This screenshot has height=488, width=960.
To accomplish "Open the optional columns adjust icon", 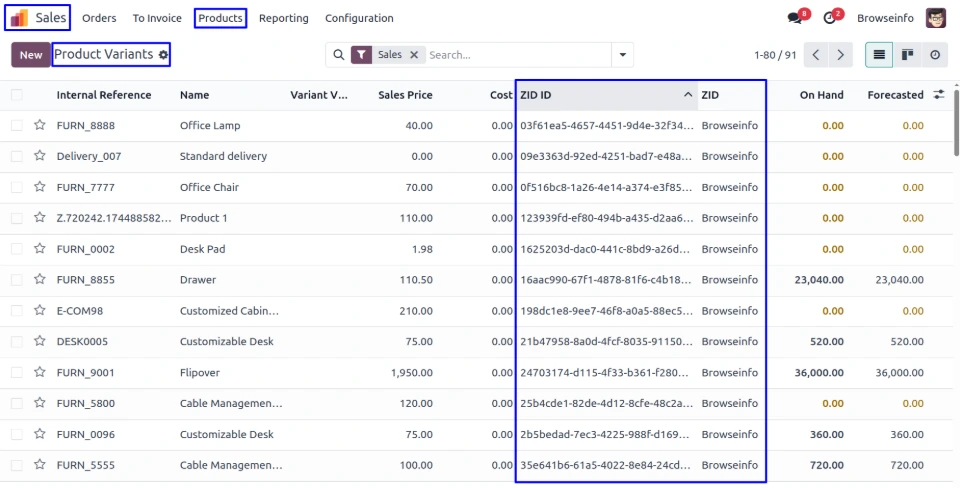I will (938, 95).
